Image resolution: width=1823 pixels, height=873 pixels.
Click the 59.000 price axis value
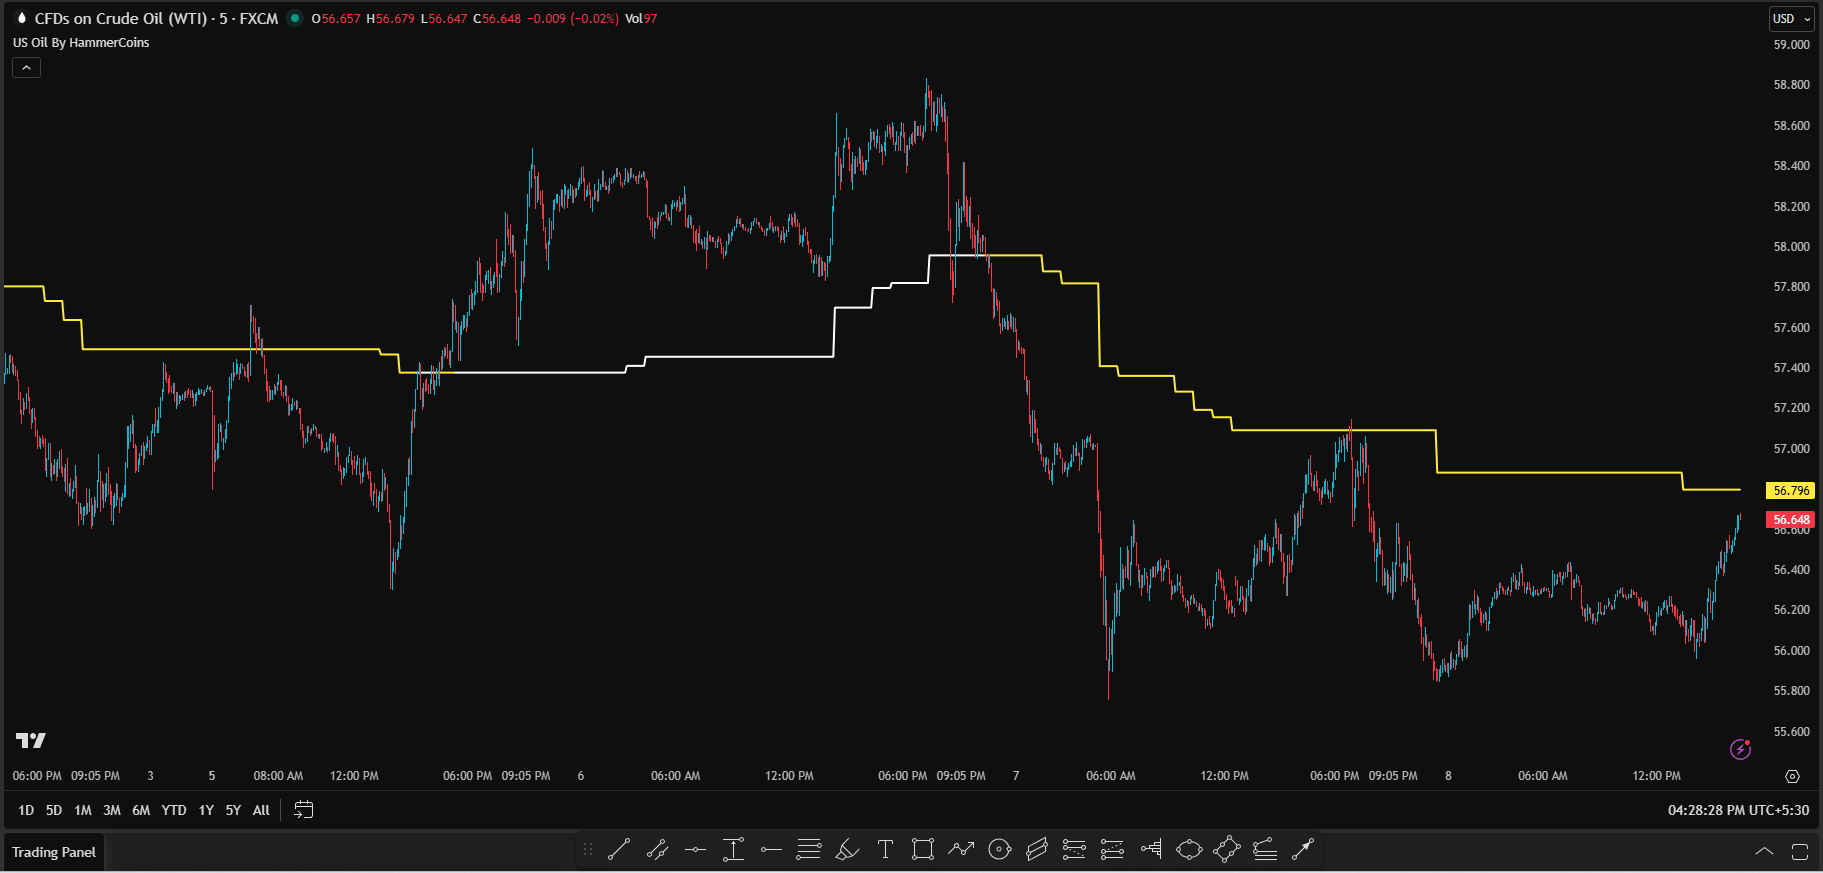1791,45
